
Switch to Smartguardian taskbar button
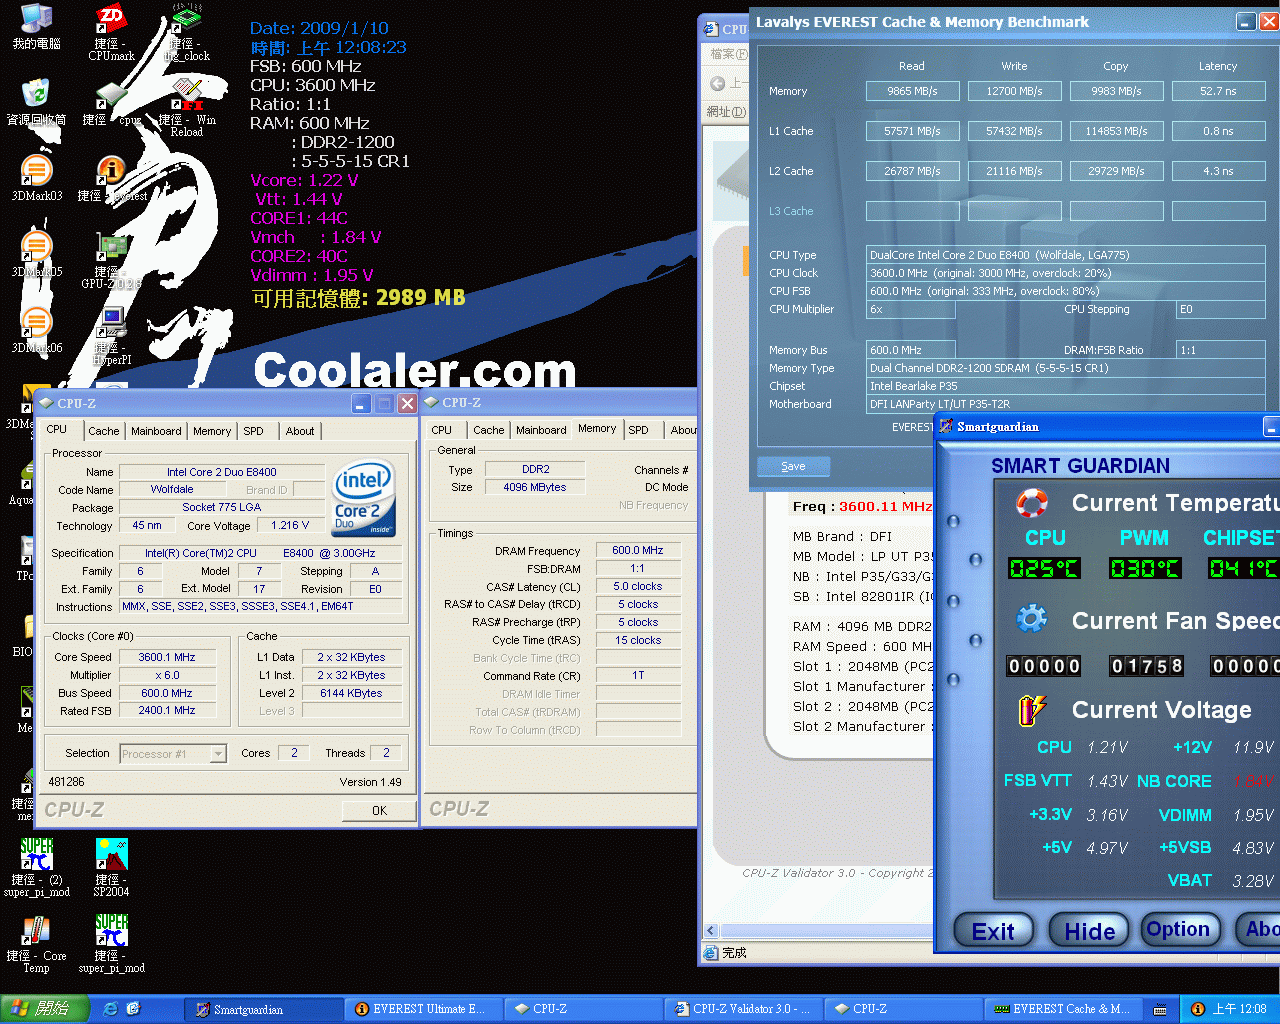pos(265,1009)
